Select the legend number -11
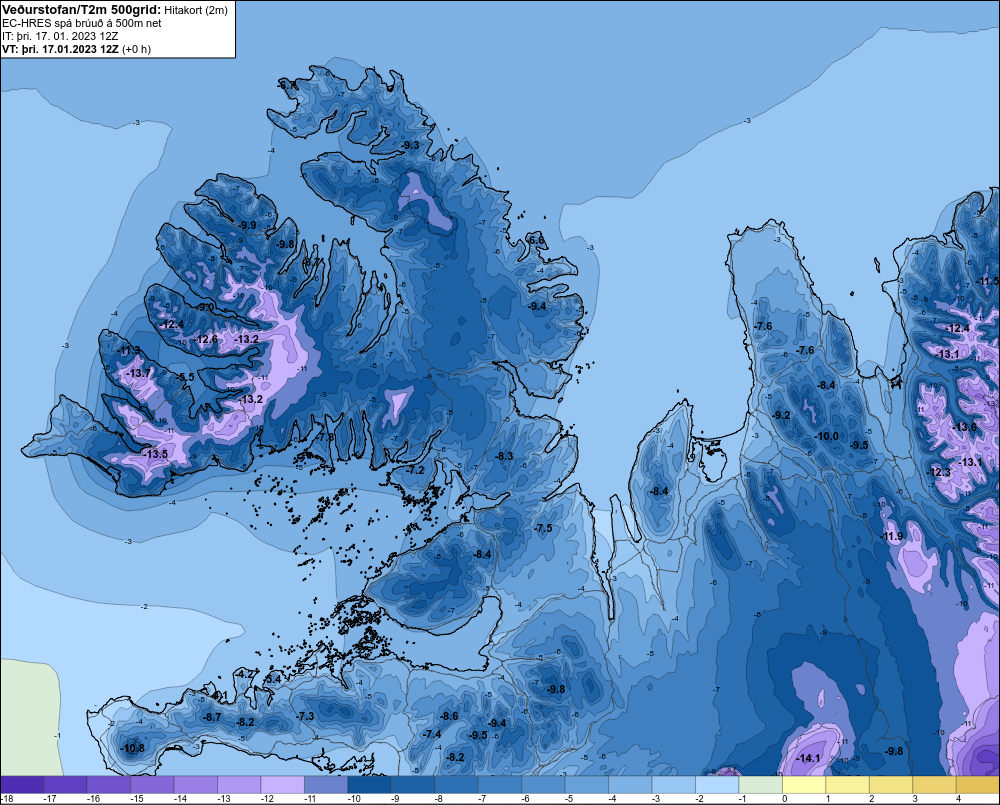The image size is (1000, 805). (311, 799)
